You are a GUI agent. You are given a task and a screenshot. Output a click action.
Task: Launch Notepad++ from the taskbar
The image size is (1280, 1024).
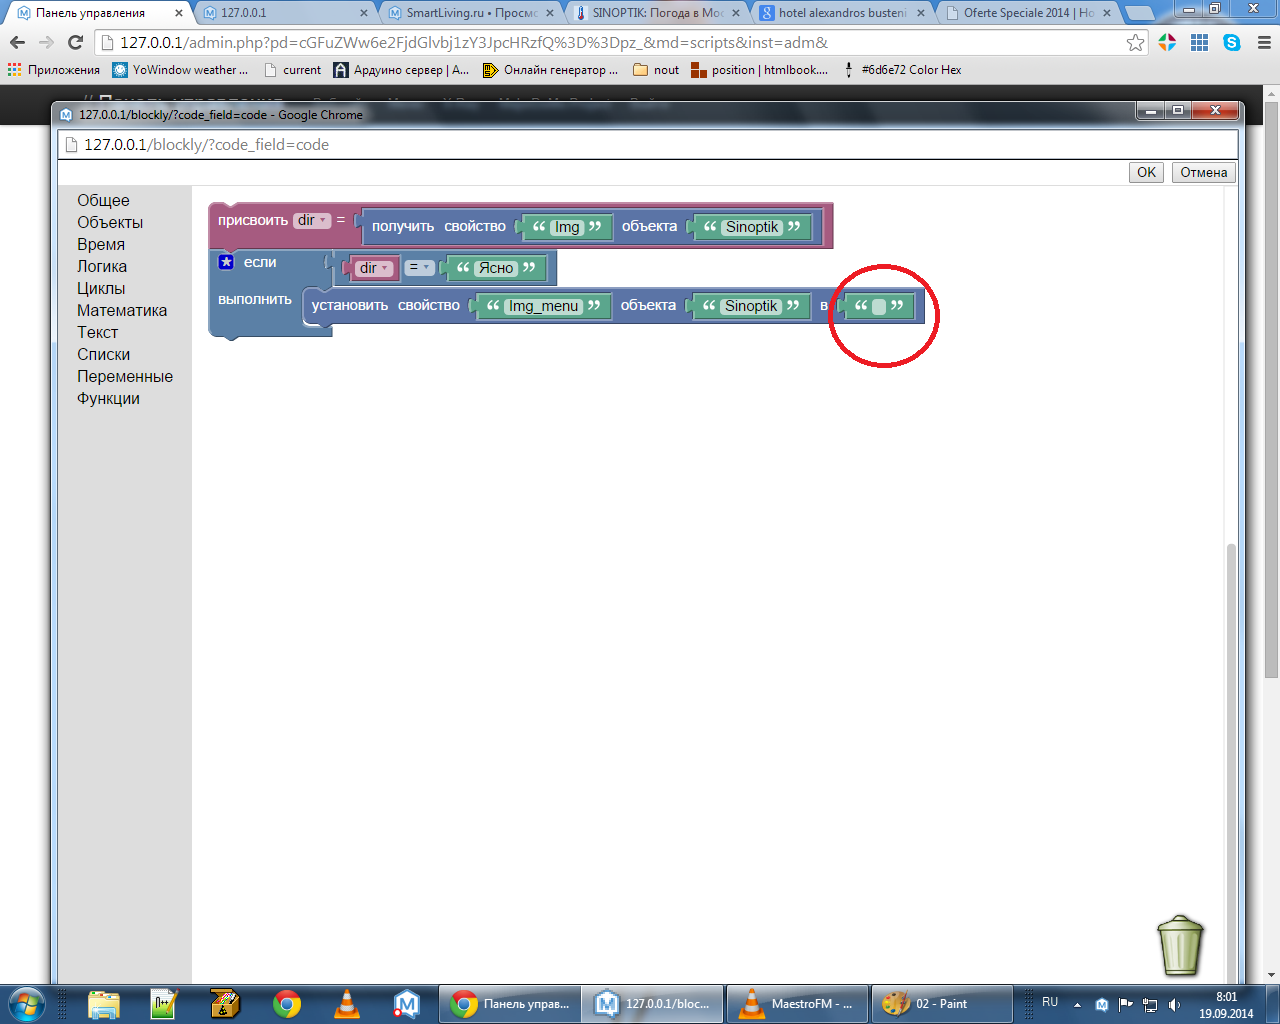pyautogui.click(x=163, y=1003)
